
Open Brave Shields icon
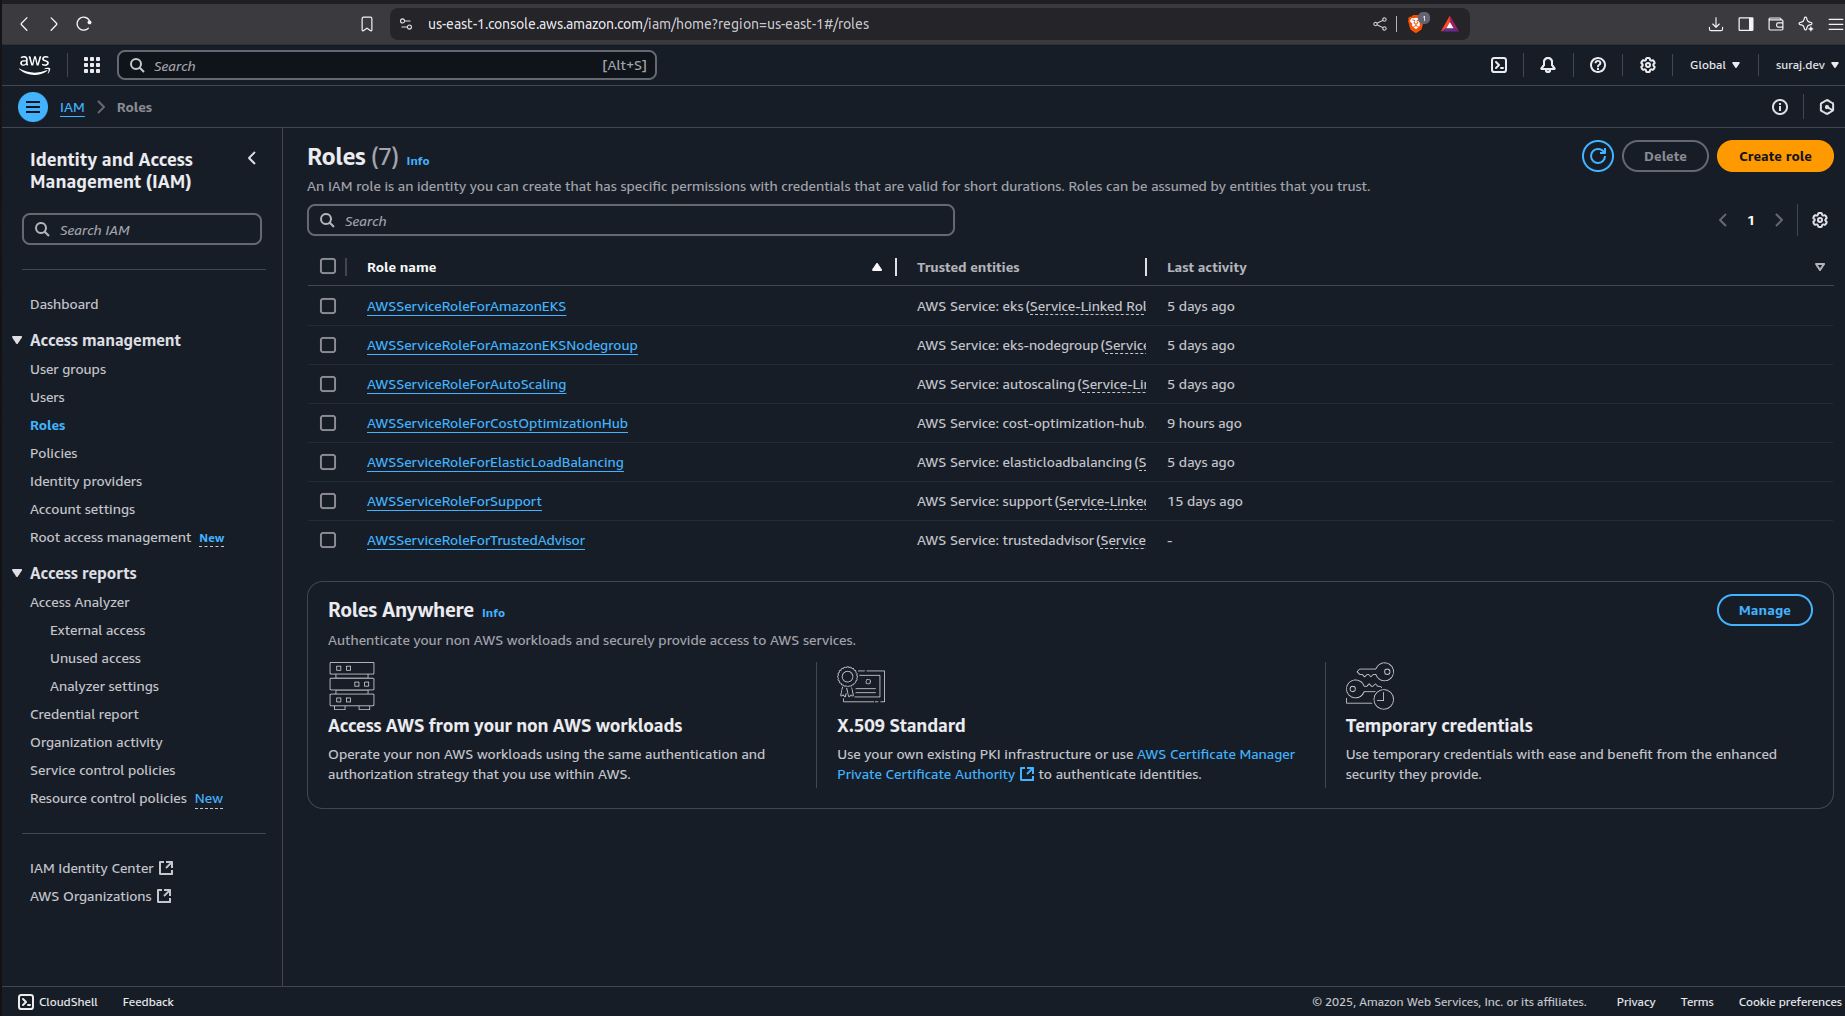[x=1417, y=24]
